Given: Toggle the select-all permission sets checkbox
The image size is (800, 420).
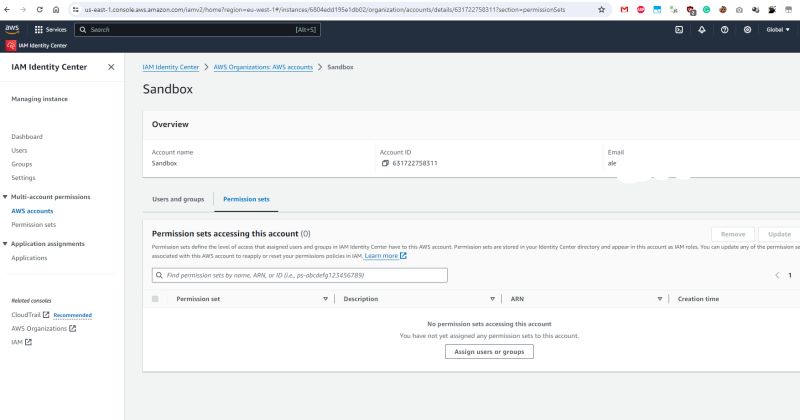Looking at the screenshot, I should point(155,299).
